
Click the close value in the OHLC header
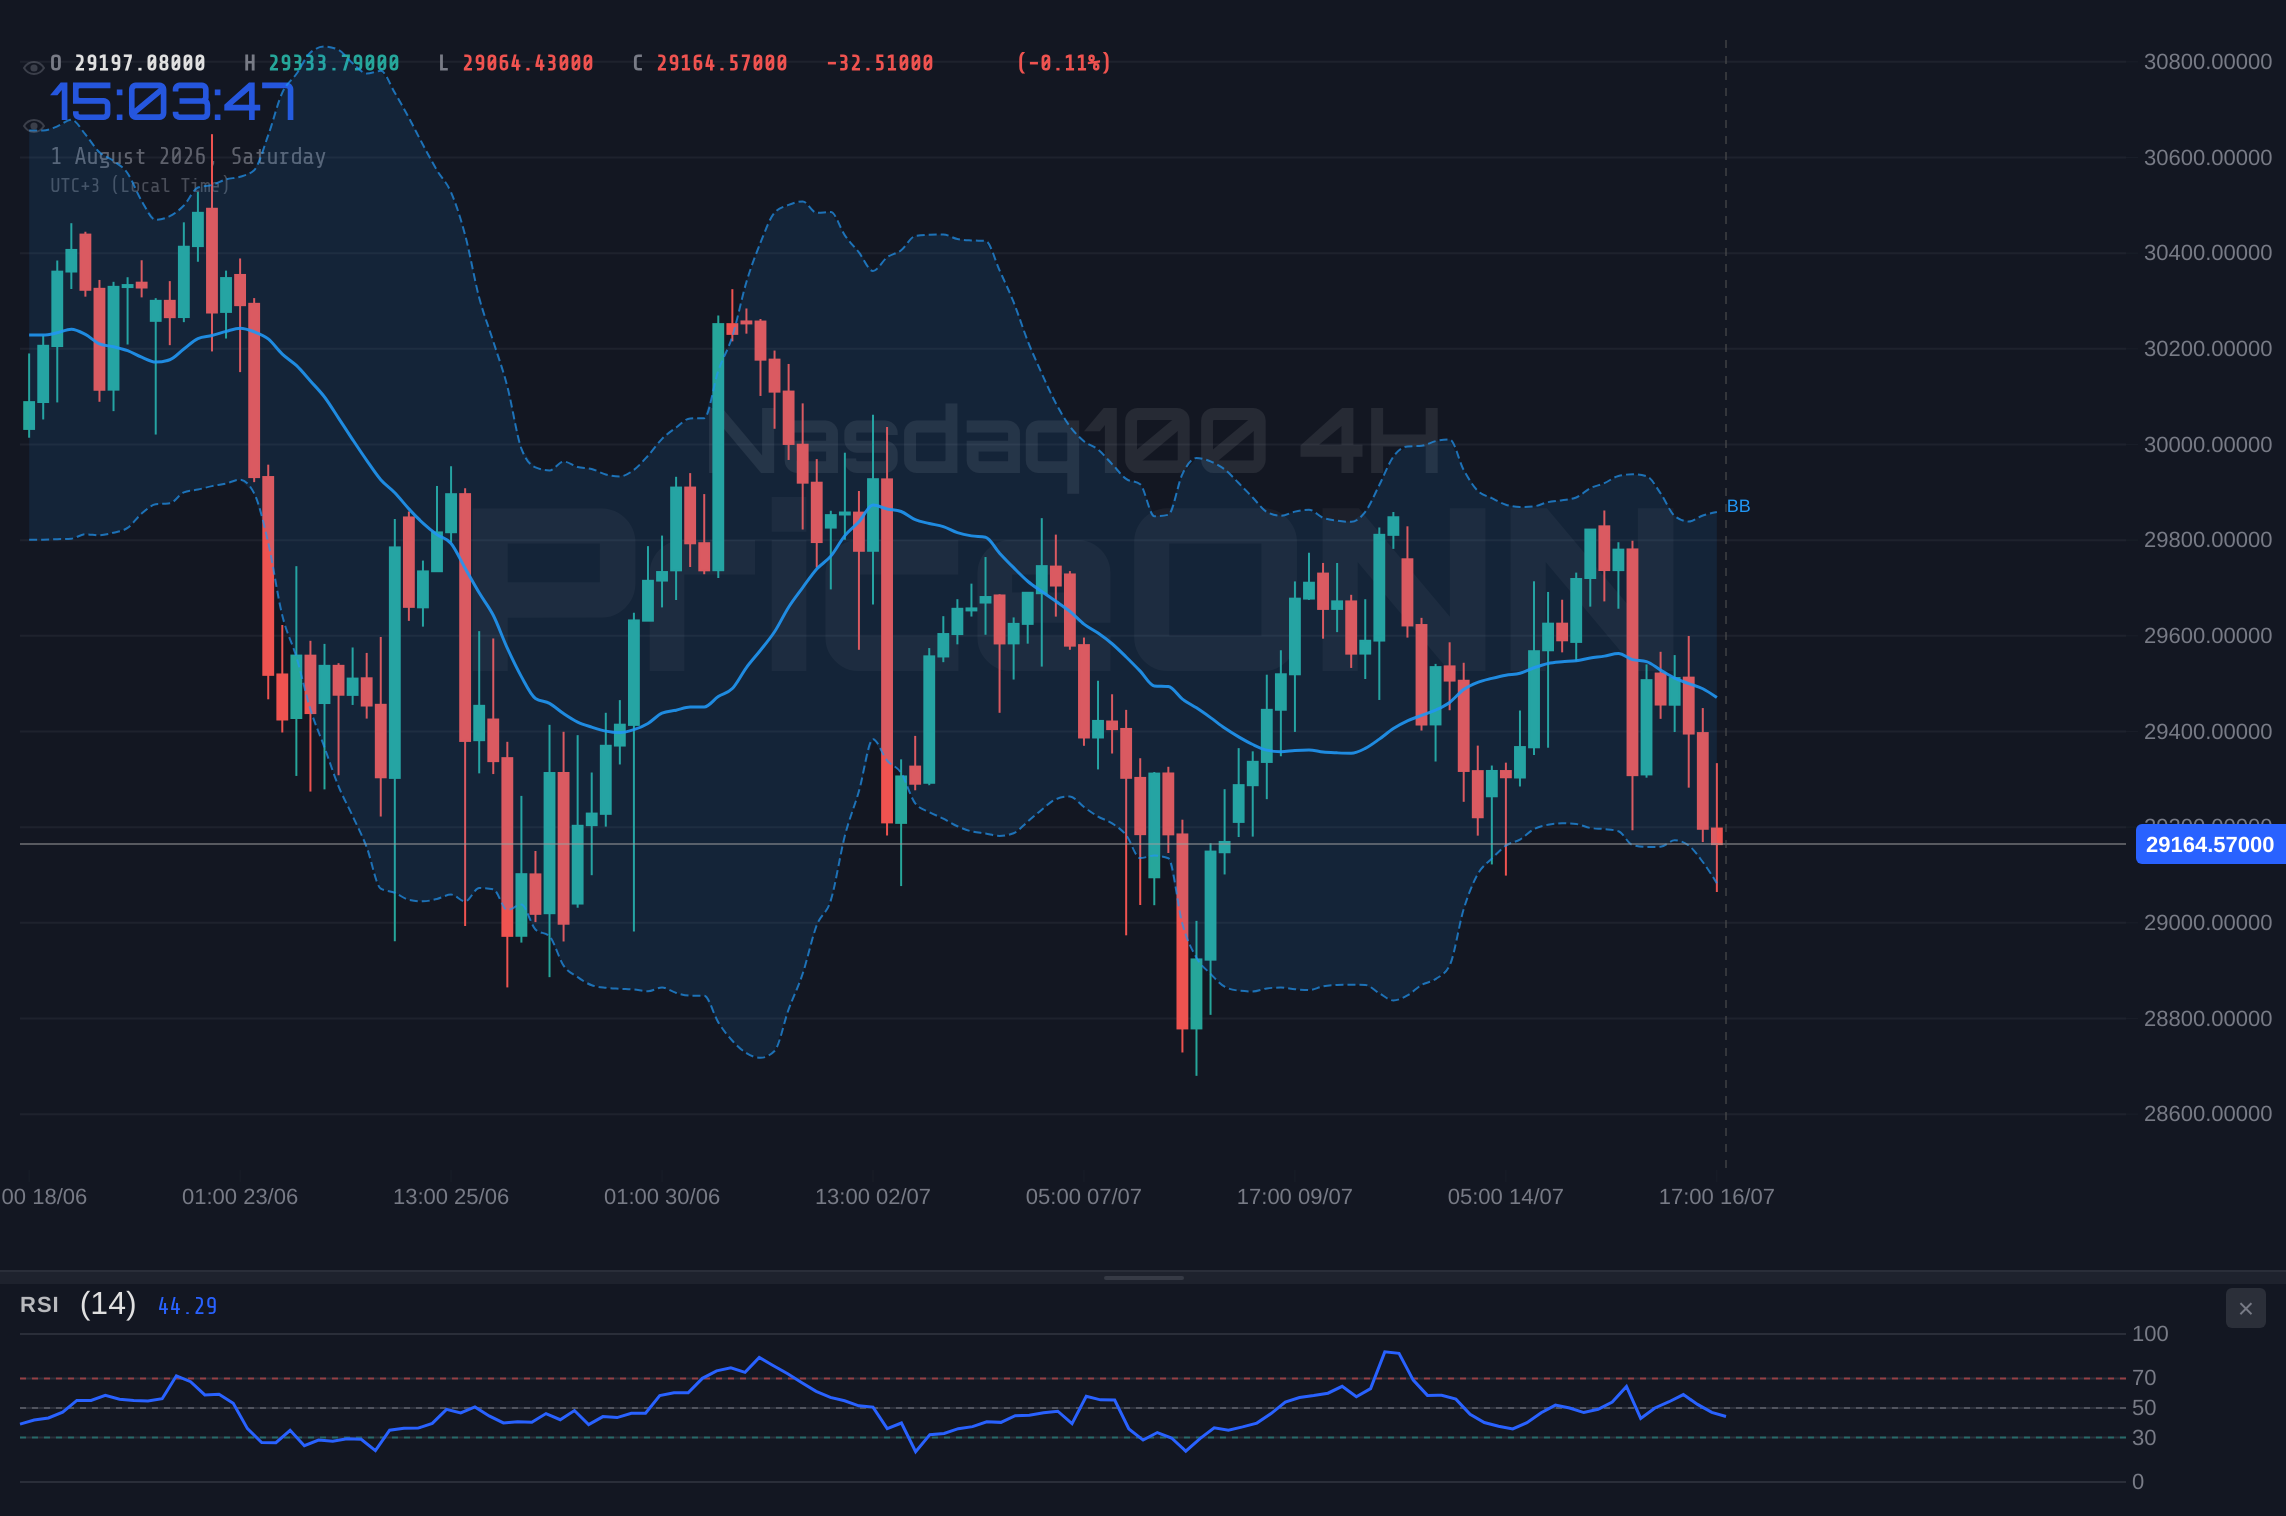(x=722, y=63)
